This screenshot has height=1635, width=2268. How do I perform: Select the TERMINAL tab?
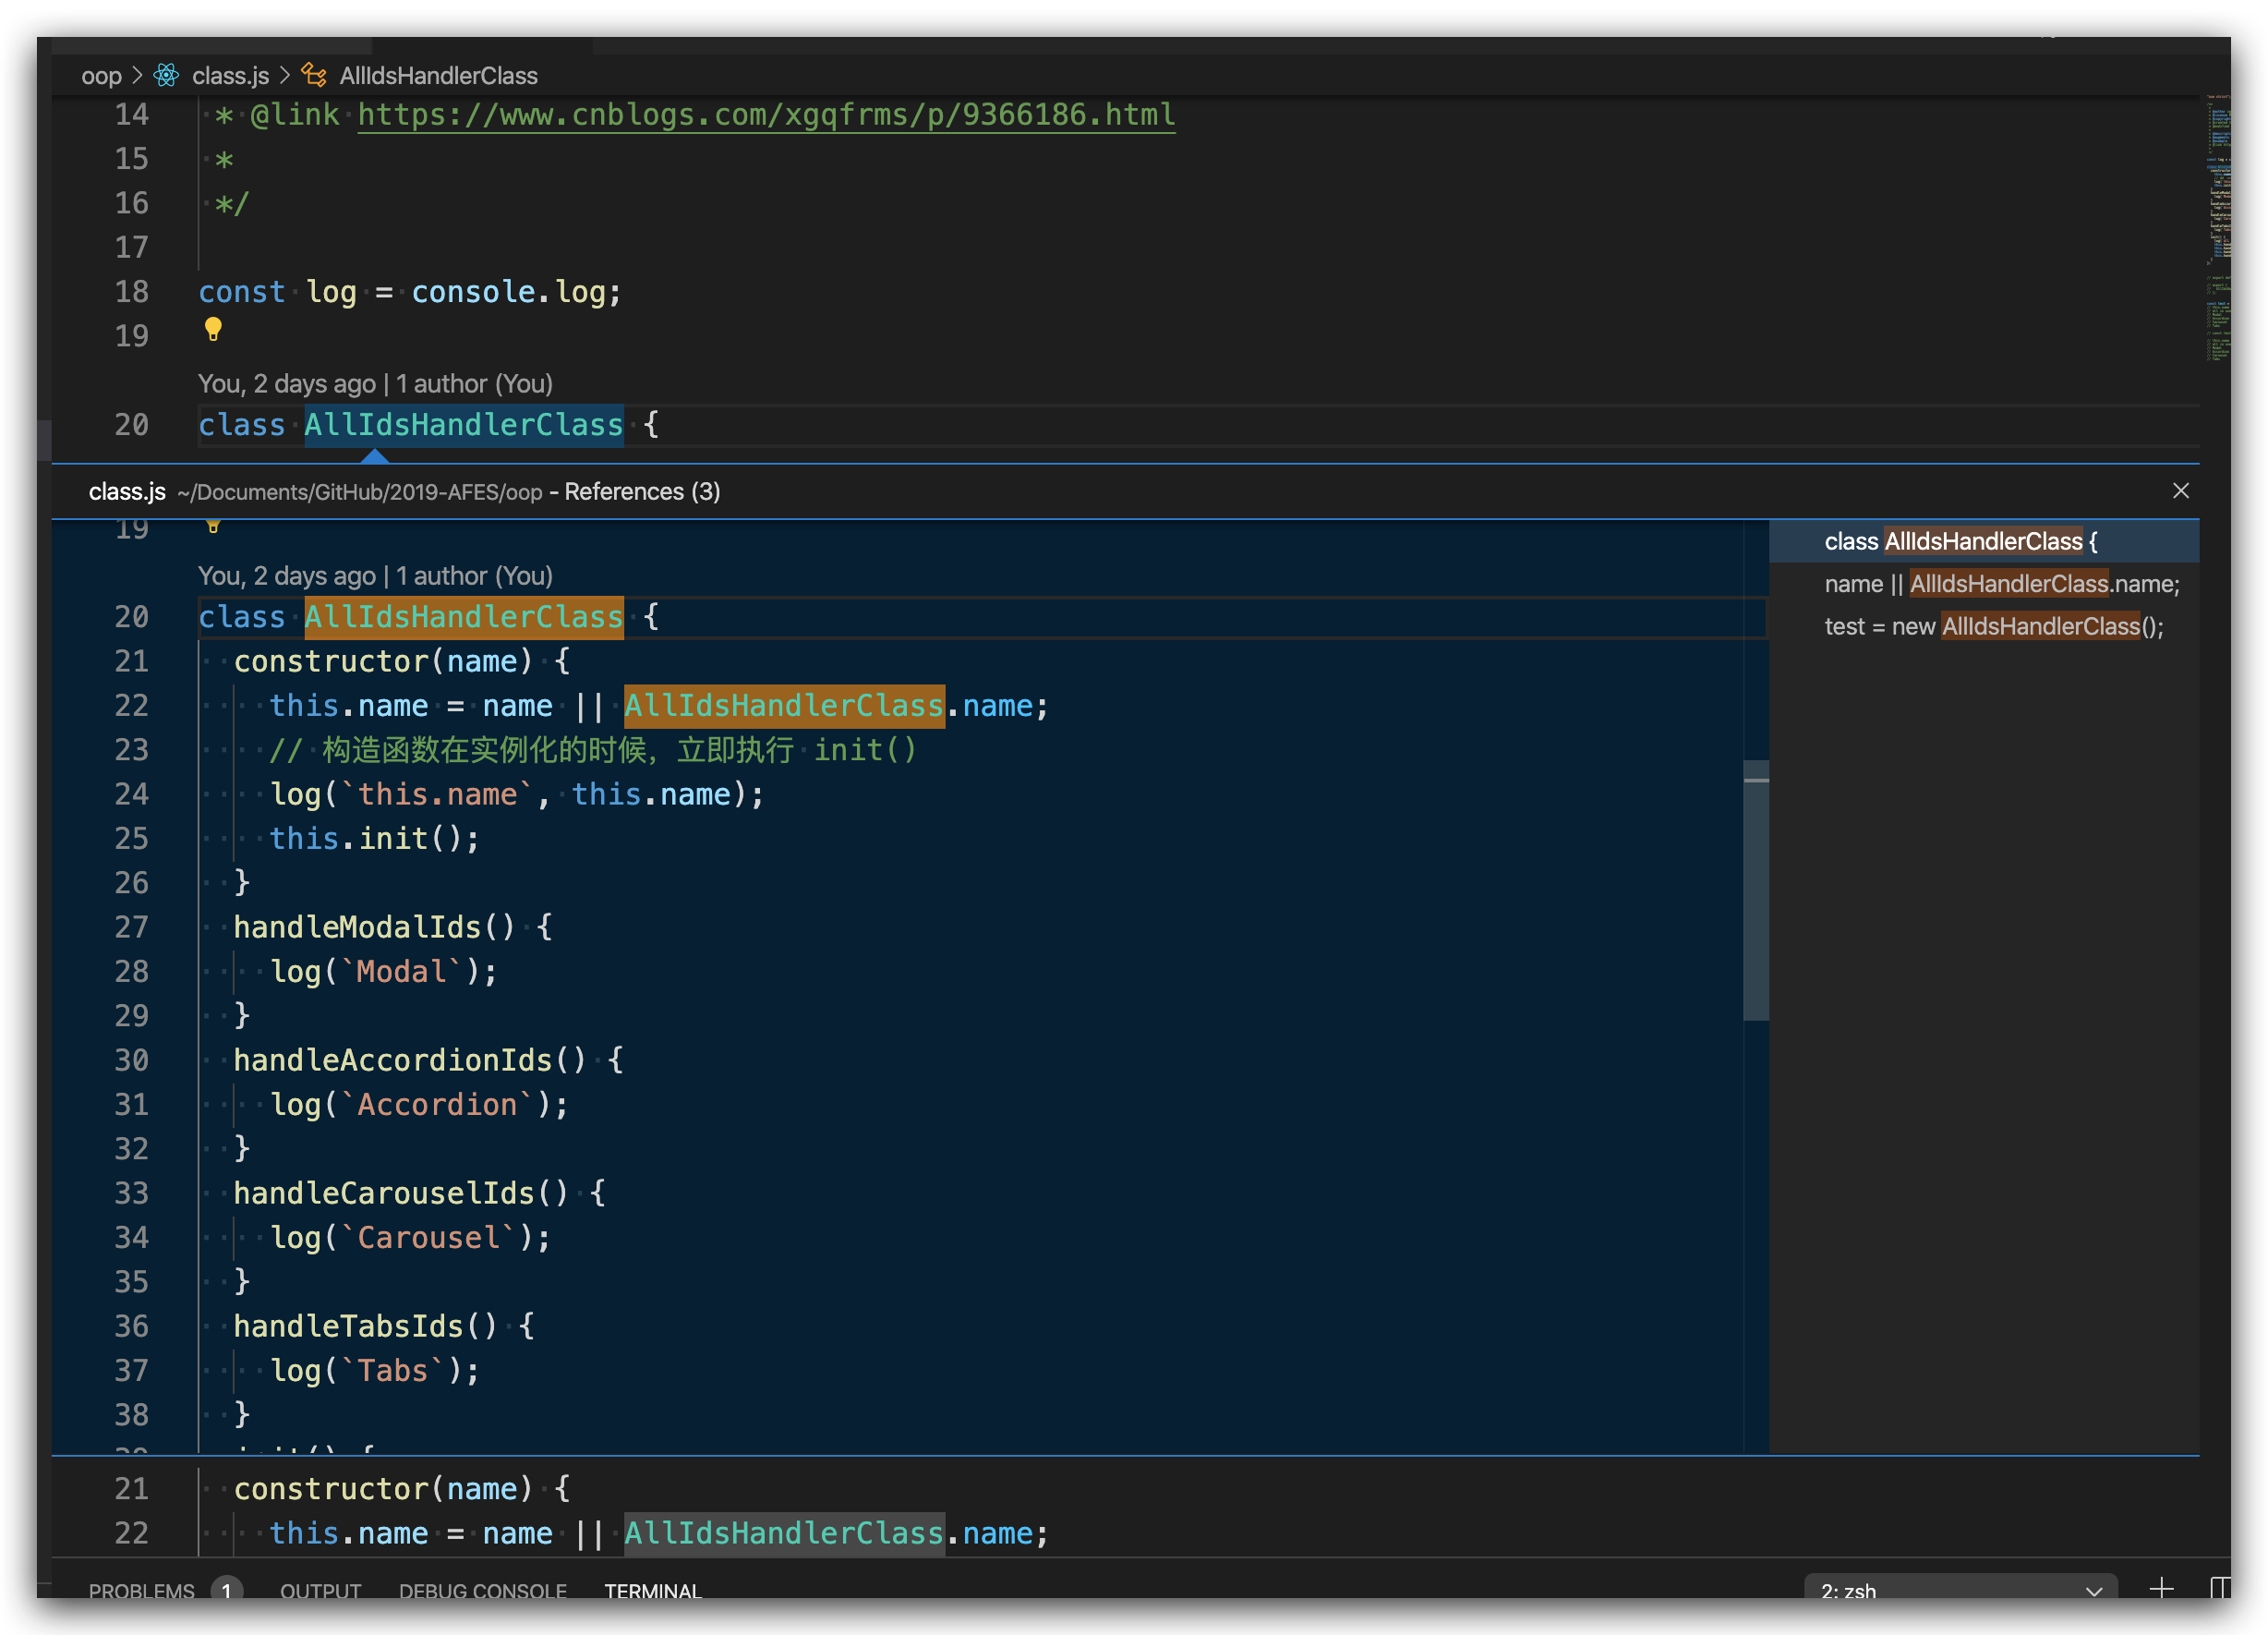click(x=653, y=1590)
